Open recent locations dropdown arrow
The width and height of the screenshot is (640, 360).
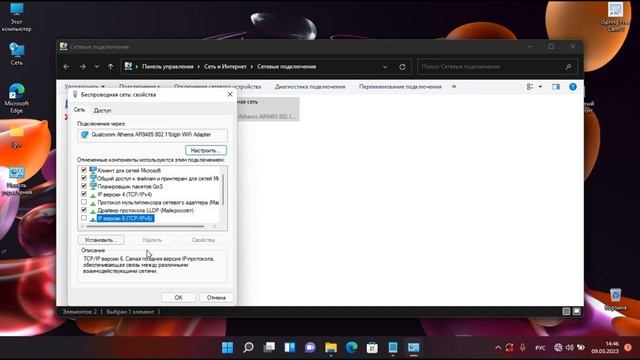97,67
